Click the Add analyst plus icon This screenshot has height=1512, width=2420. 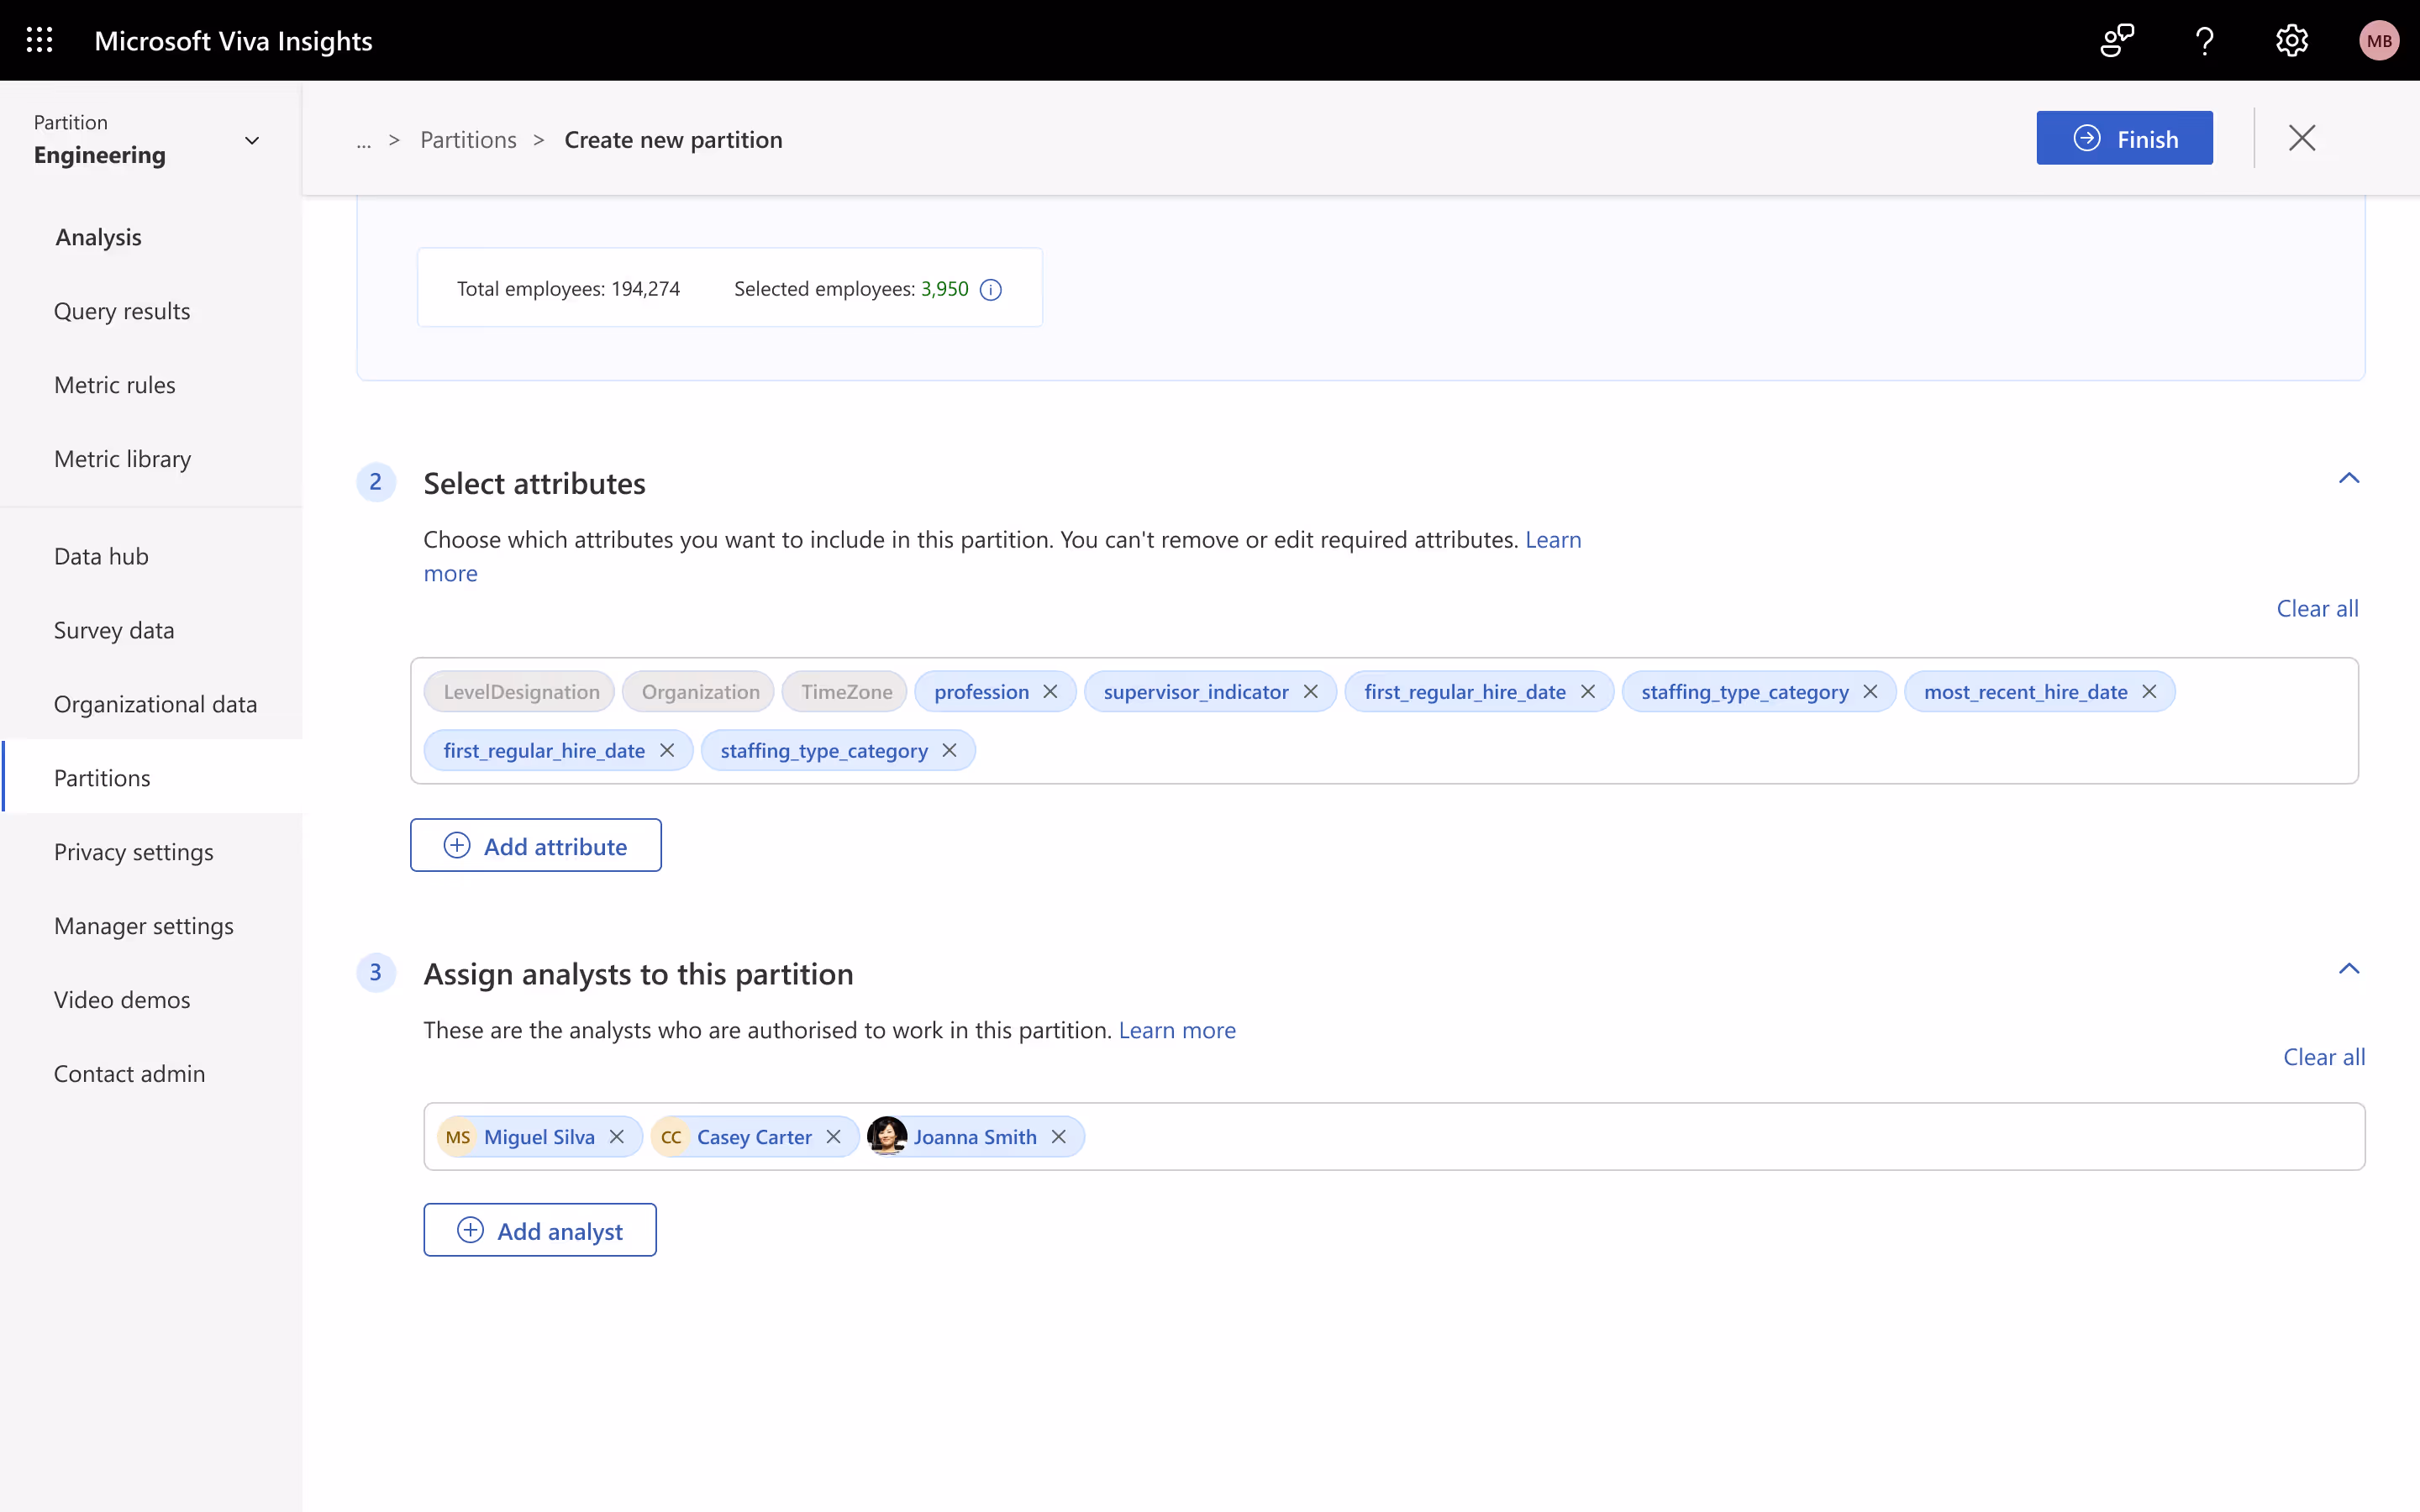pyautogui.click(x=468, y=1229)
